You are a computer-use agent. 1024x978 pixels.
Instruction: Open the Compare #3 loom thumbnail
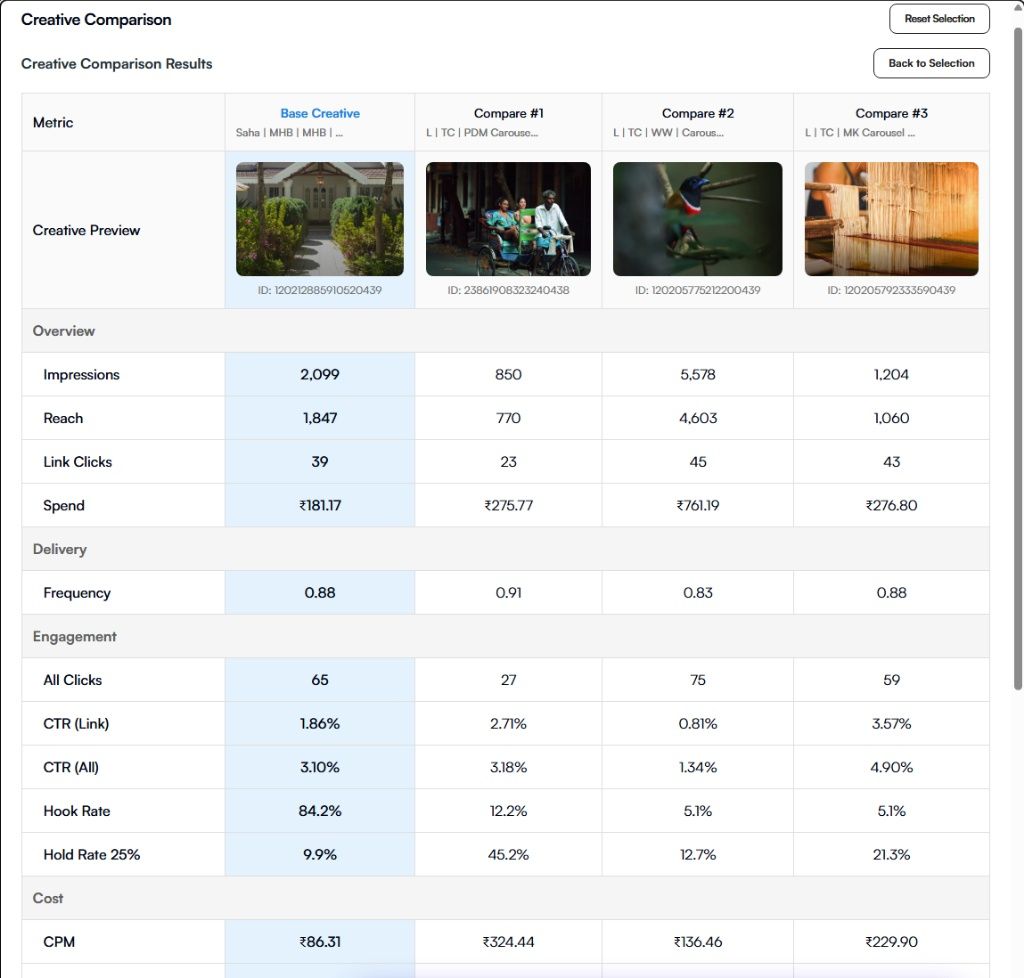coord(891,219)
